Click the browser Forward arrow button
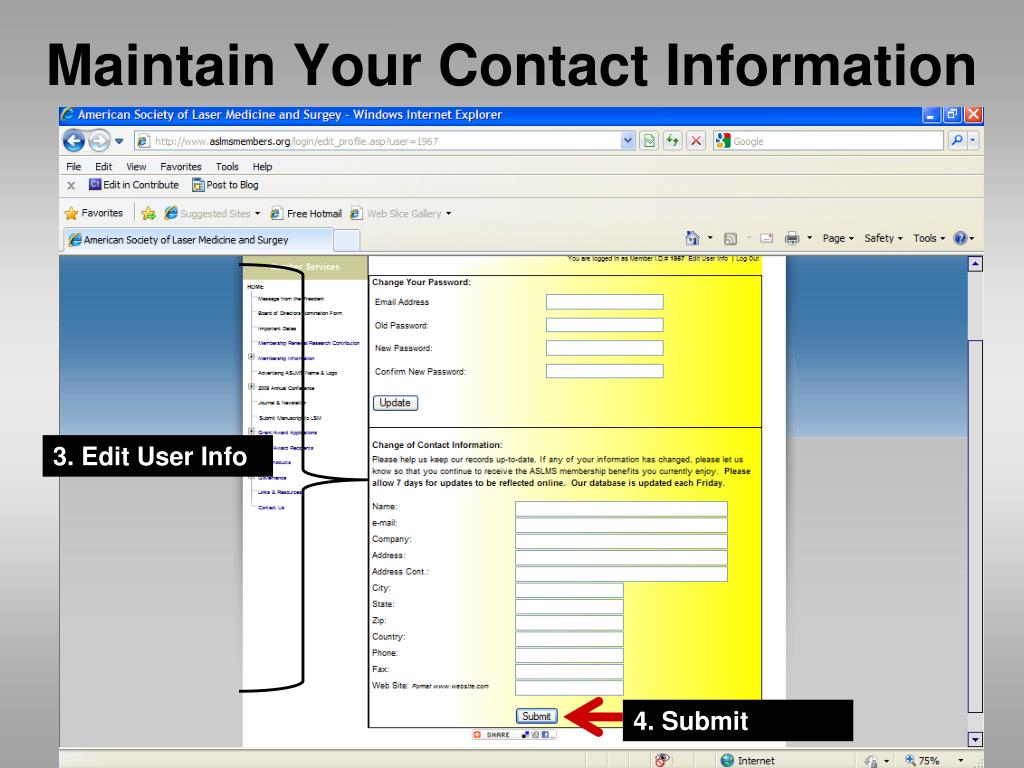1024x768 pixels. point(99,140)
